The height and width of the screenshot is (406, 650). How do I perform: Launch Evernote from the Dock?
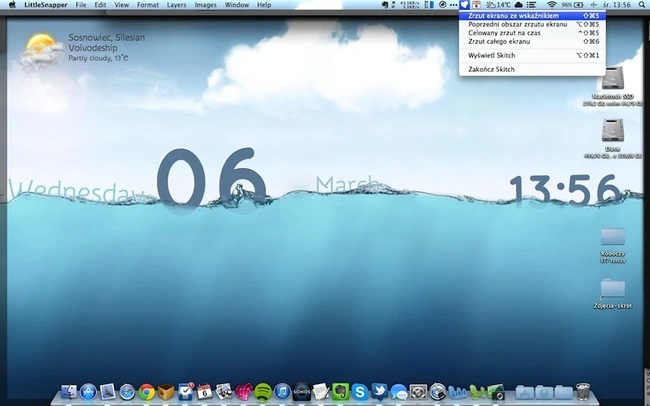click(340, 391)
